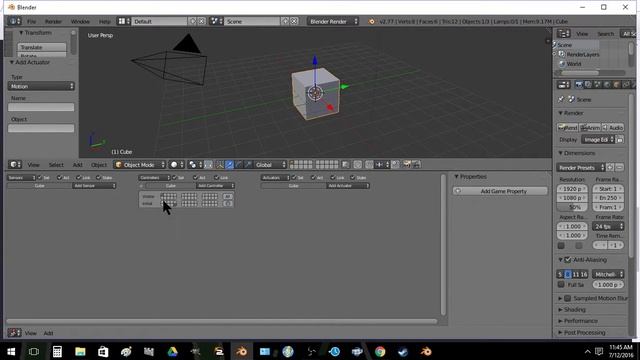Open Blender from the Windows taskbar

242,351
